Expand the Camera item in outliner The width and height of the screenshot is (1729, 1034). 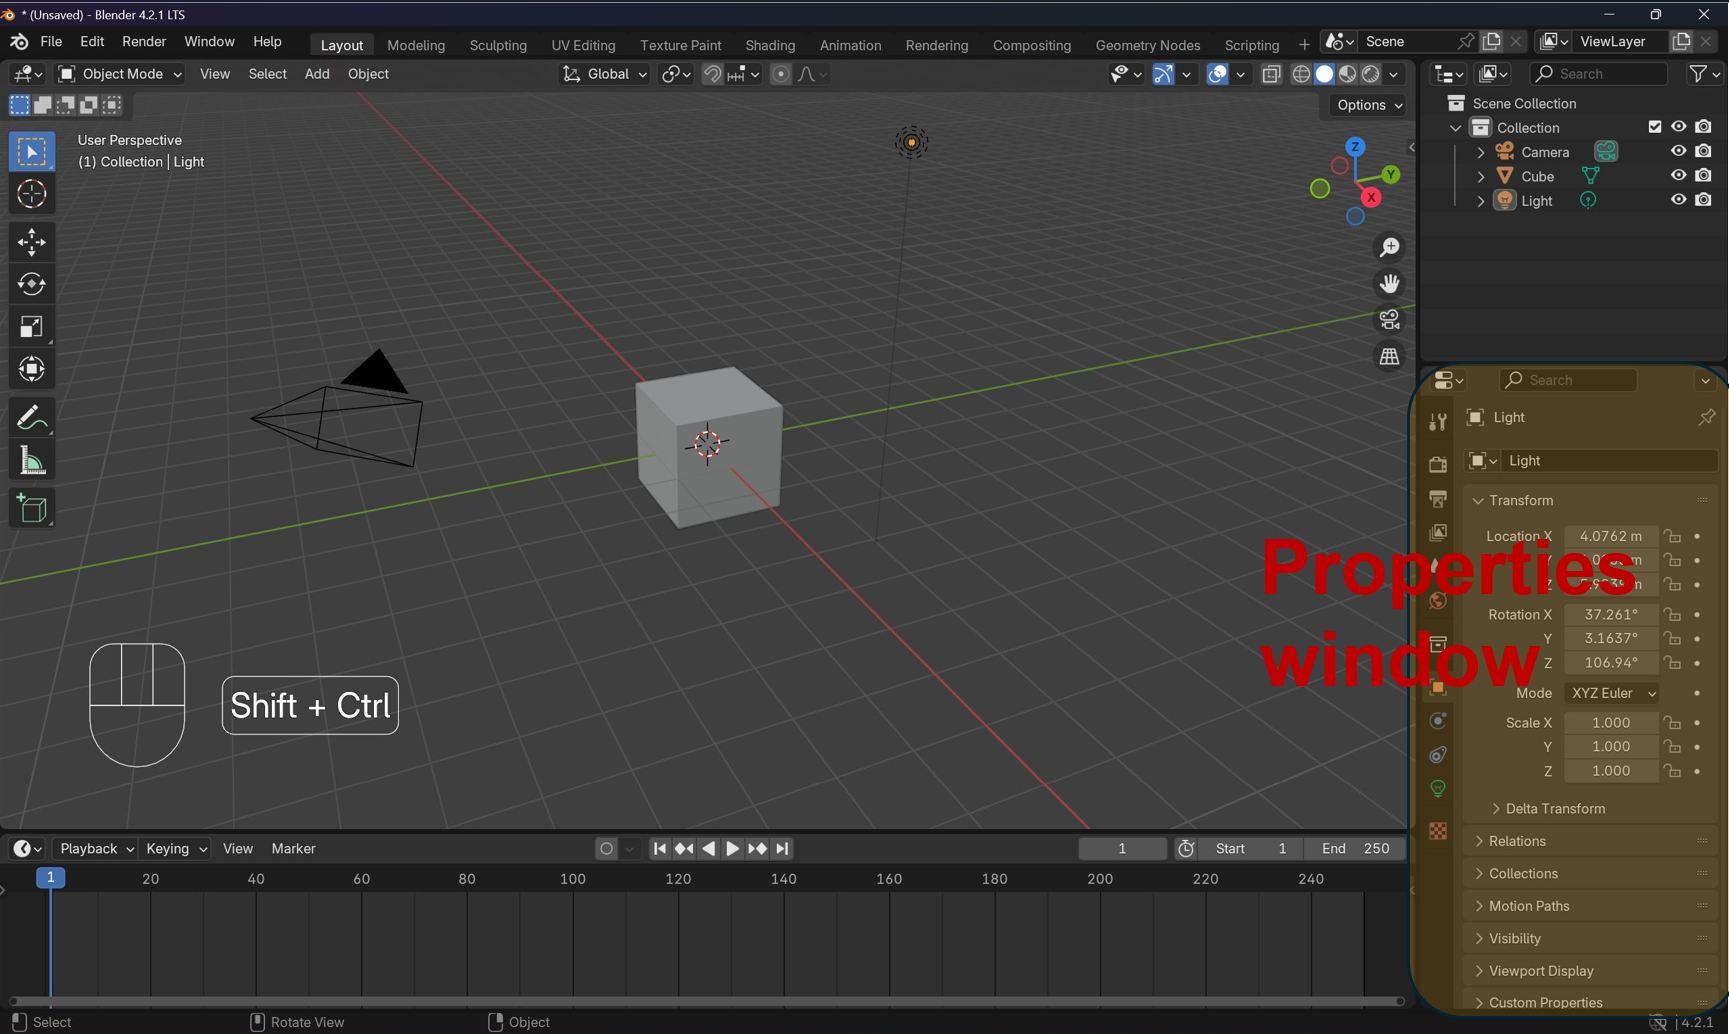[1481, 152]
